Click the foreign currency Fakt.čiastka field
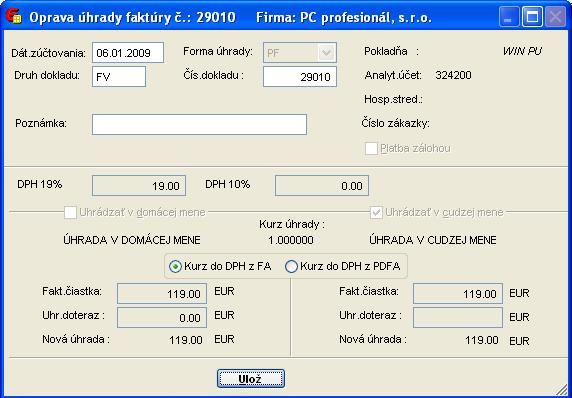The height and width of the screenshot is (398, 572). [458, 293]
